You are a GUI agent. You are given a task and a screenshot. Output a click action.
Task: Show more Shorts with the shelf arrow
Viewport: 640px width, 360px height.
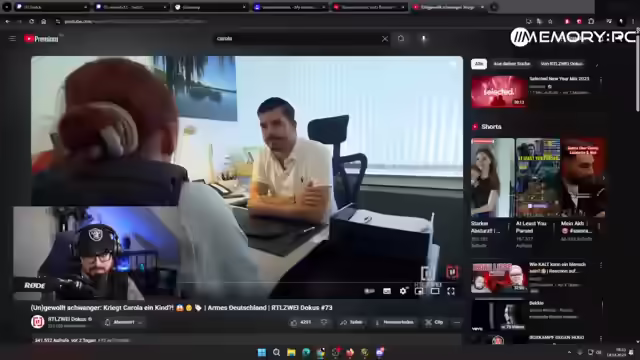[x=603, y=178]
